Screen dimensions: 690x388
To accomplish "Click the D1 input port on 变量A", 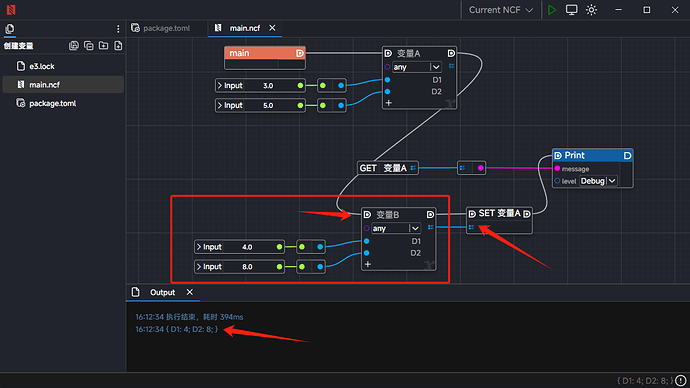I will point(387,80).
